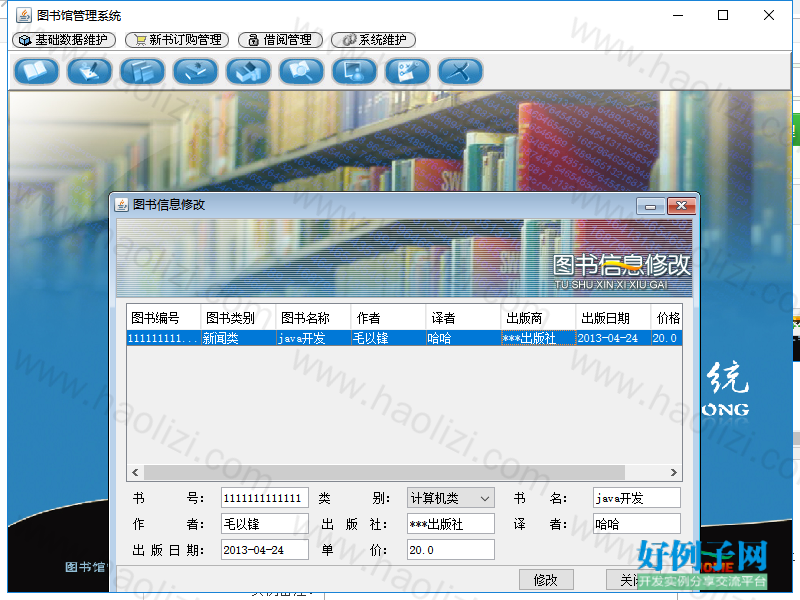Click the 出版日期 field showing 2013-04-24
This screenshot has width=800, height=600.
pos(265,550)
